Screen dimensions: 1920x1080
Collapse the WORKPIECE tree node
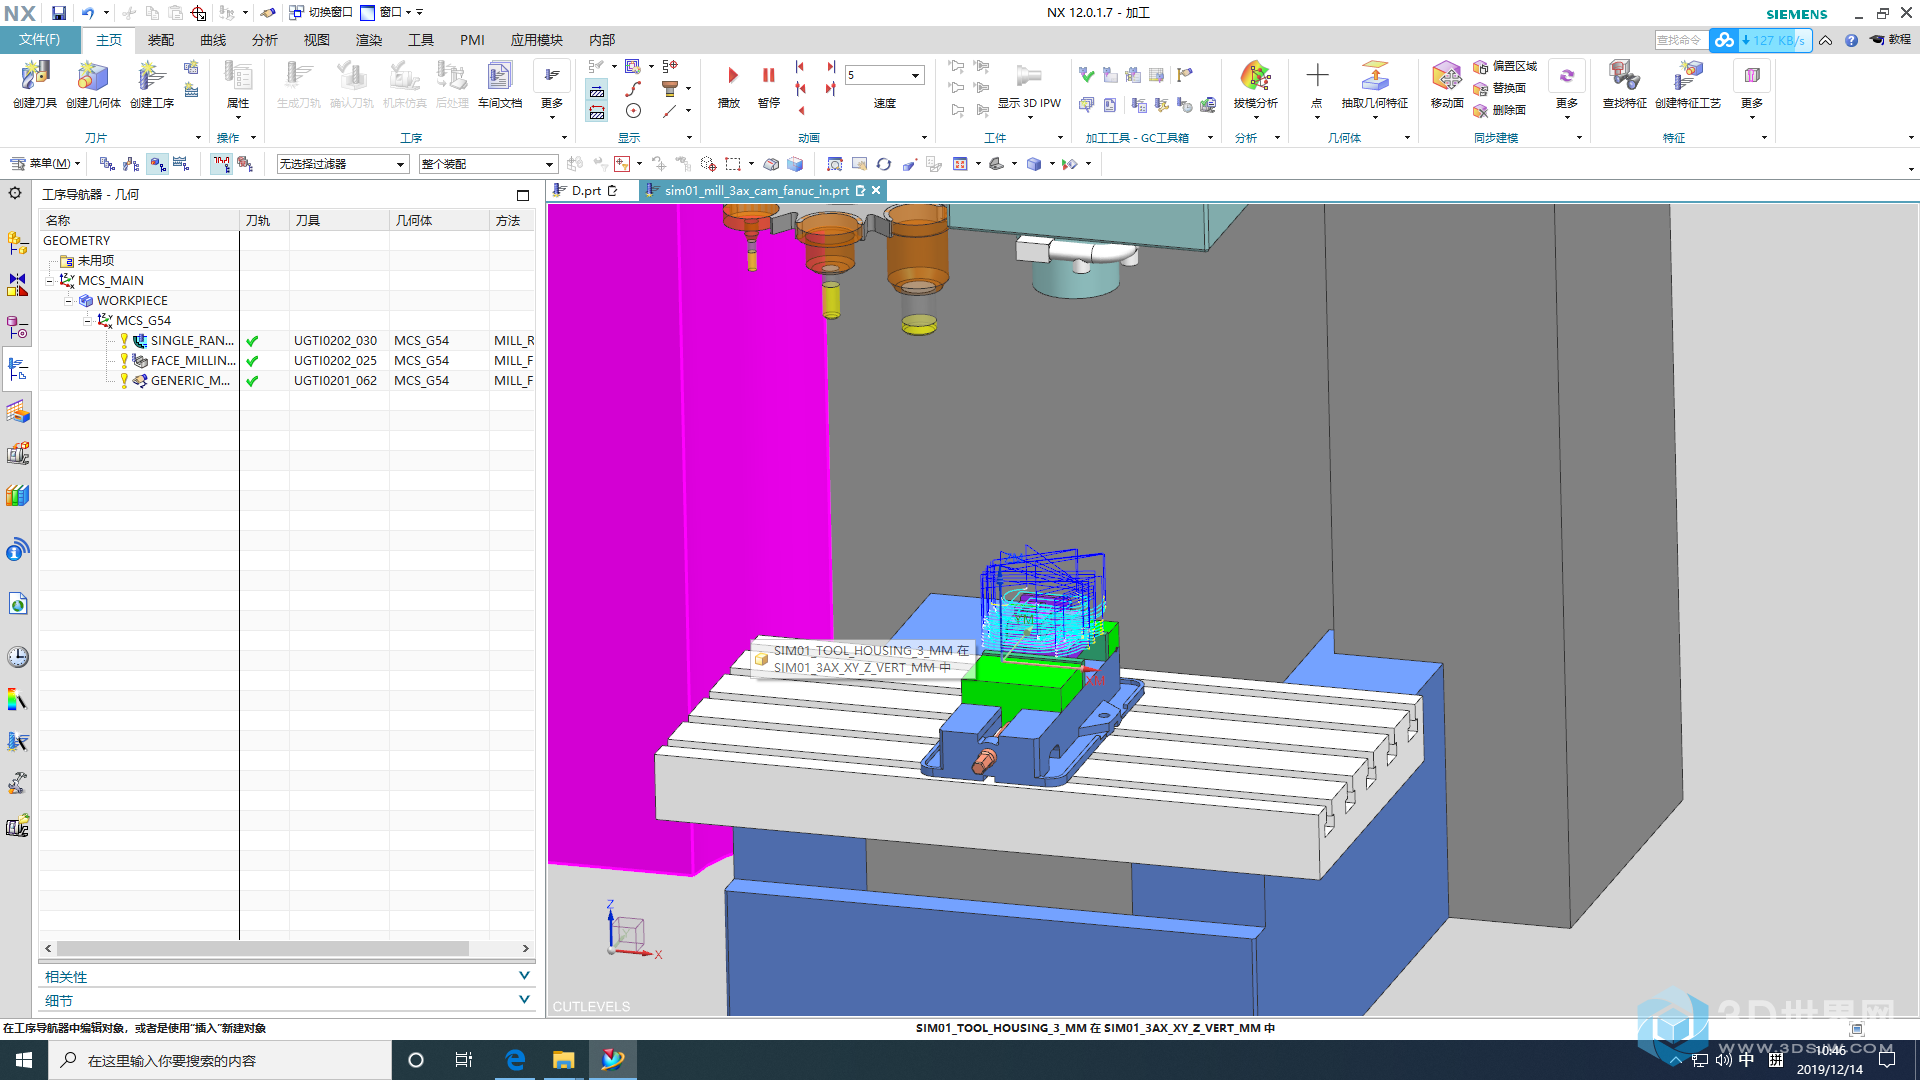69,301
